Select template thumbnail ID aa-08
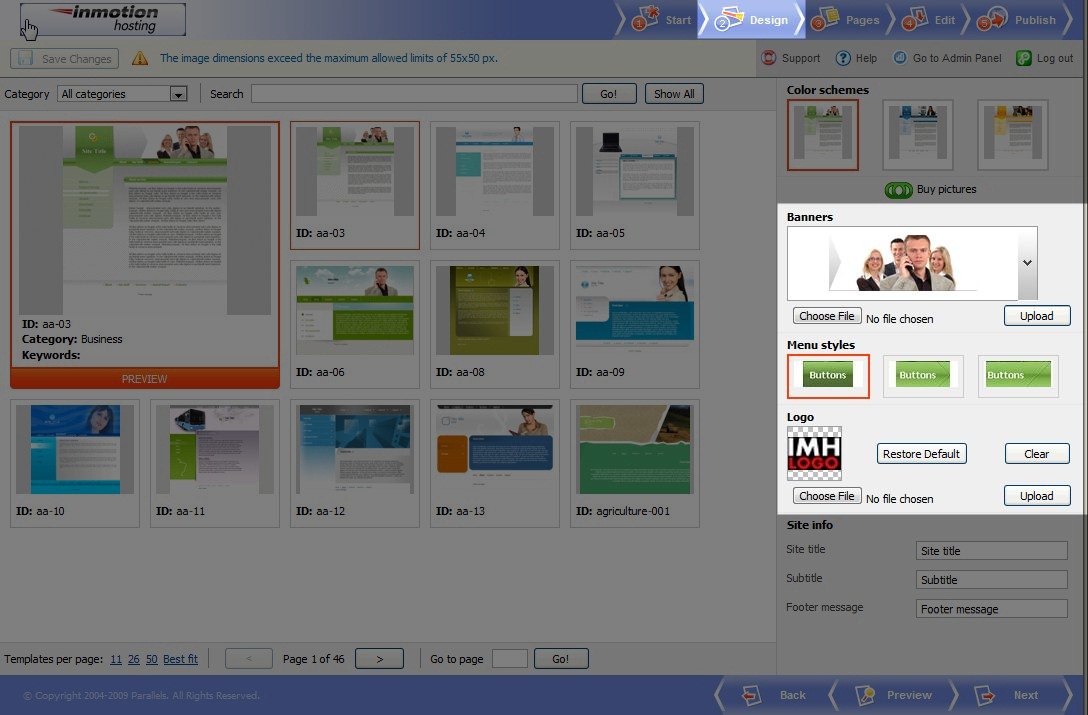 point(495,324)
